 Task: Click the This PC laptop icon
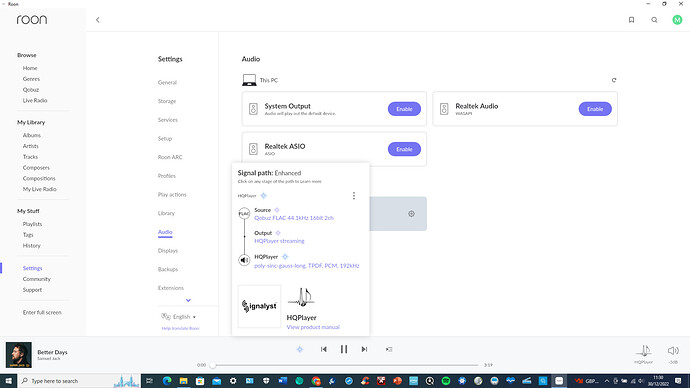point(249,80)
